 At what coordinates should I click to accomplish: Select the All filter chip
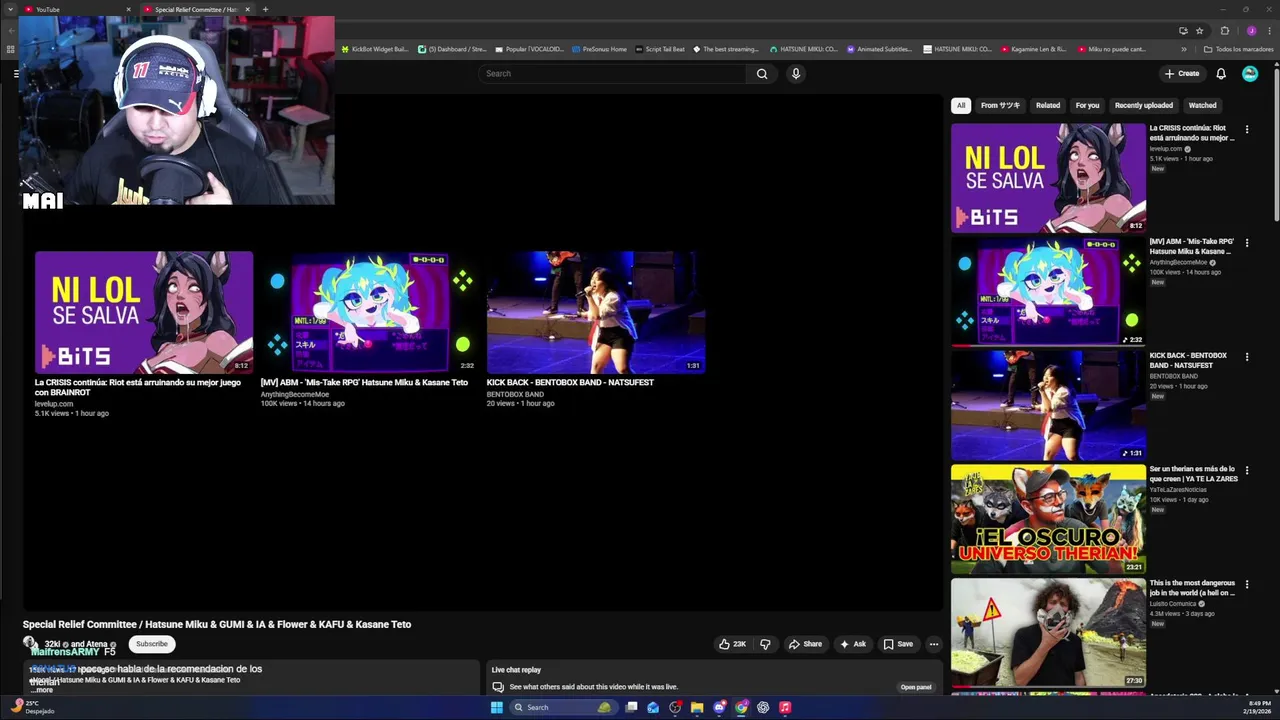click(x=961, y=105)
